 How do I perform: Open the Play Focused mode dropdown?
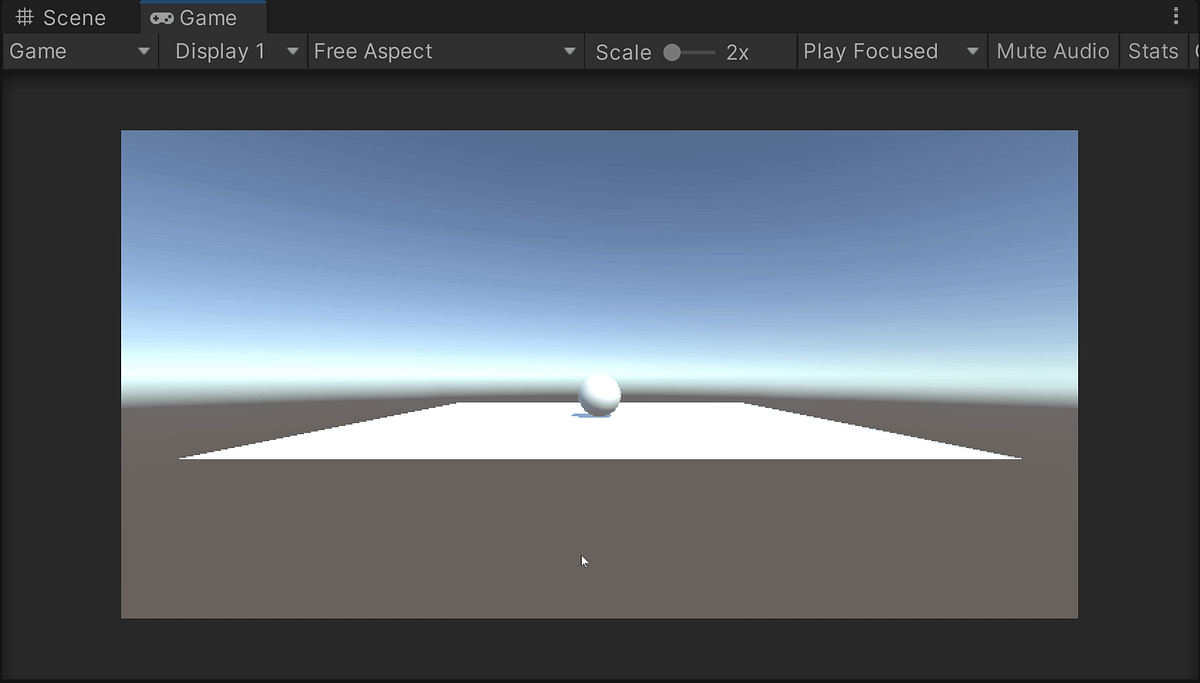(880, 51)
